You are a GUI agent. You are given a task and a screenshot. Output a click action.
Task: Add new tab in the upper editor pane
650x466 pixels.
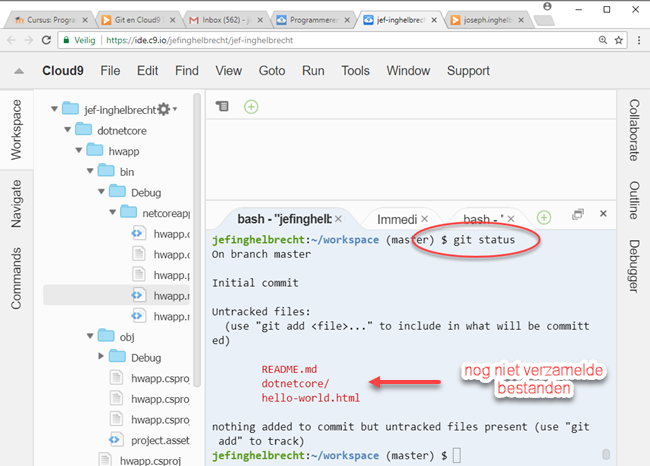251,107
